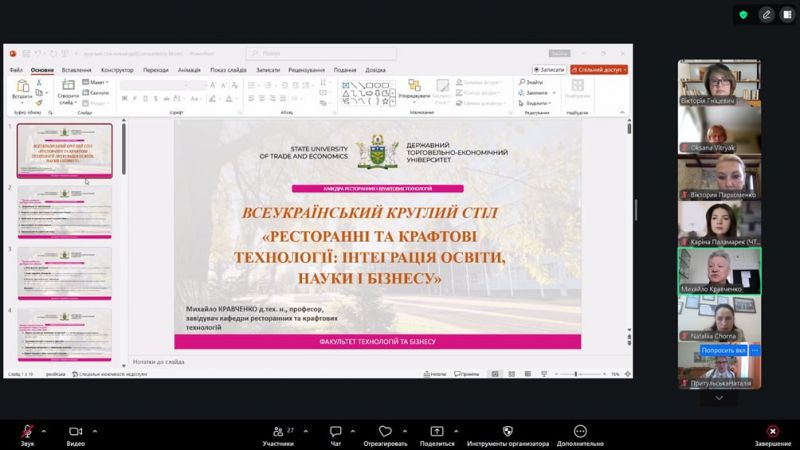Open the Вставлення ribbon tab
This screenshot has width=800, height=450.
tap(76, 70)
